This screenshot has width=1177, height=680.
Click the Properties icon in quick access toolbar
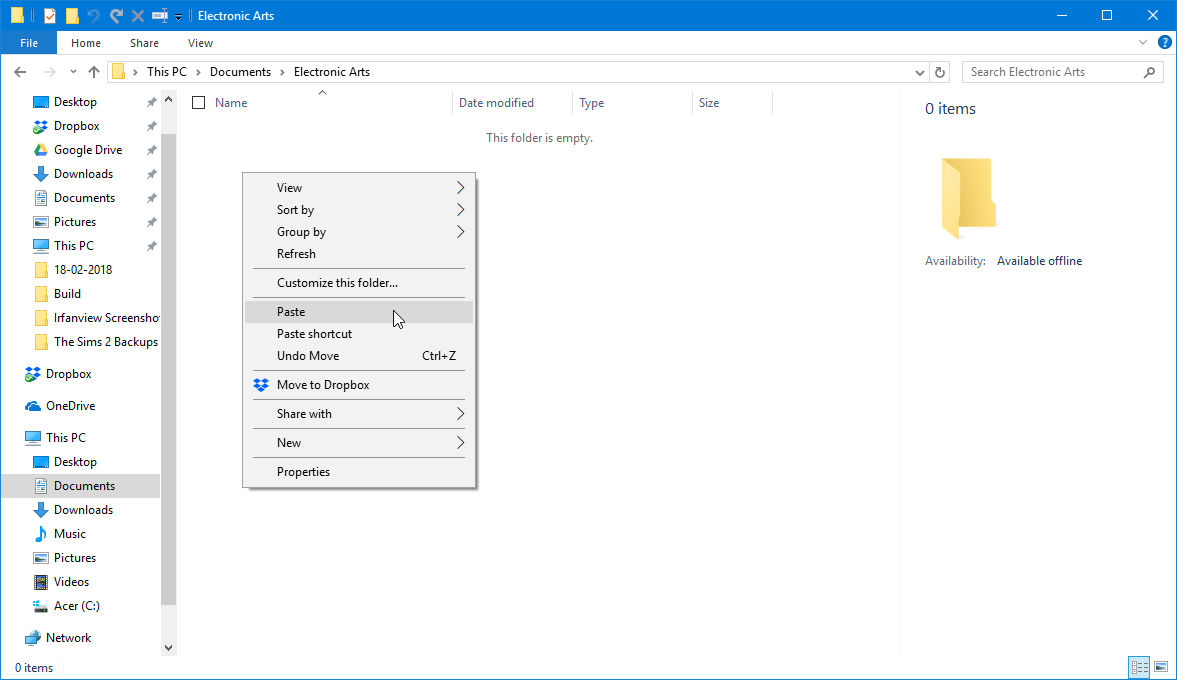(x=50, y=16)
